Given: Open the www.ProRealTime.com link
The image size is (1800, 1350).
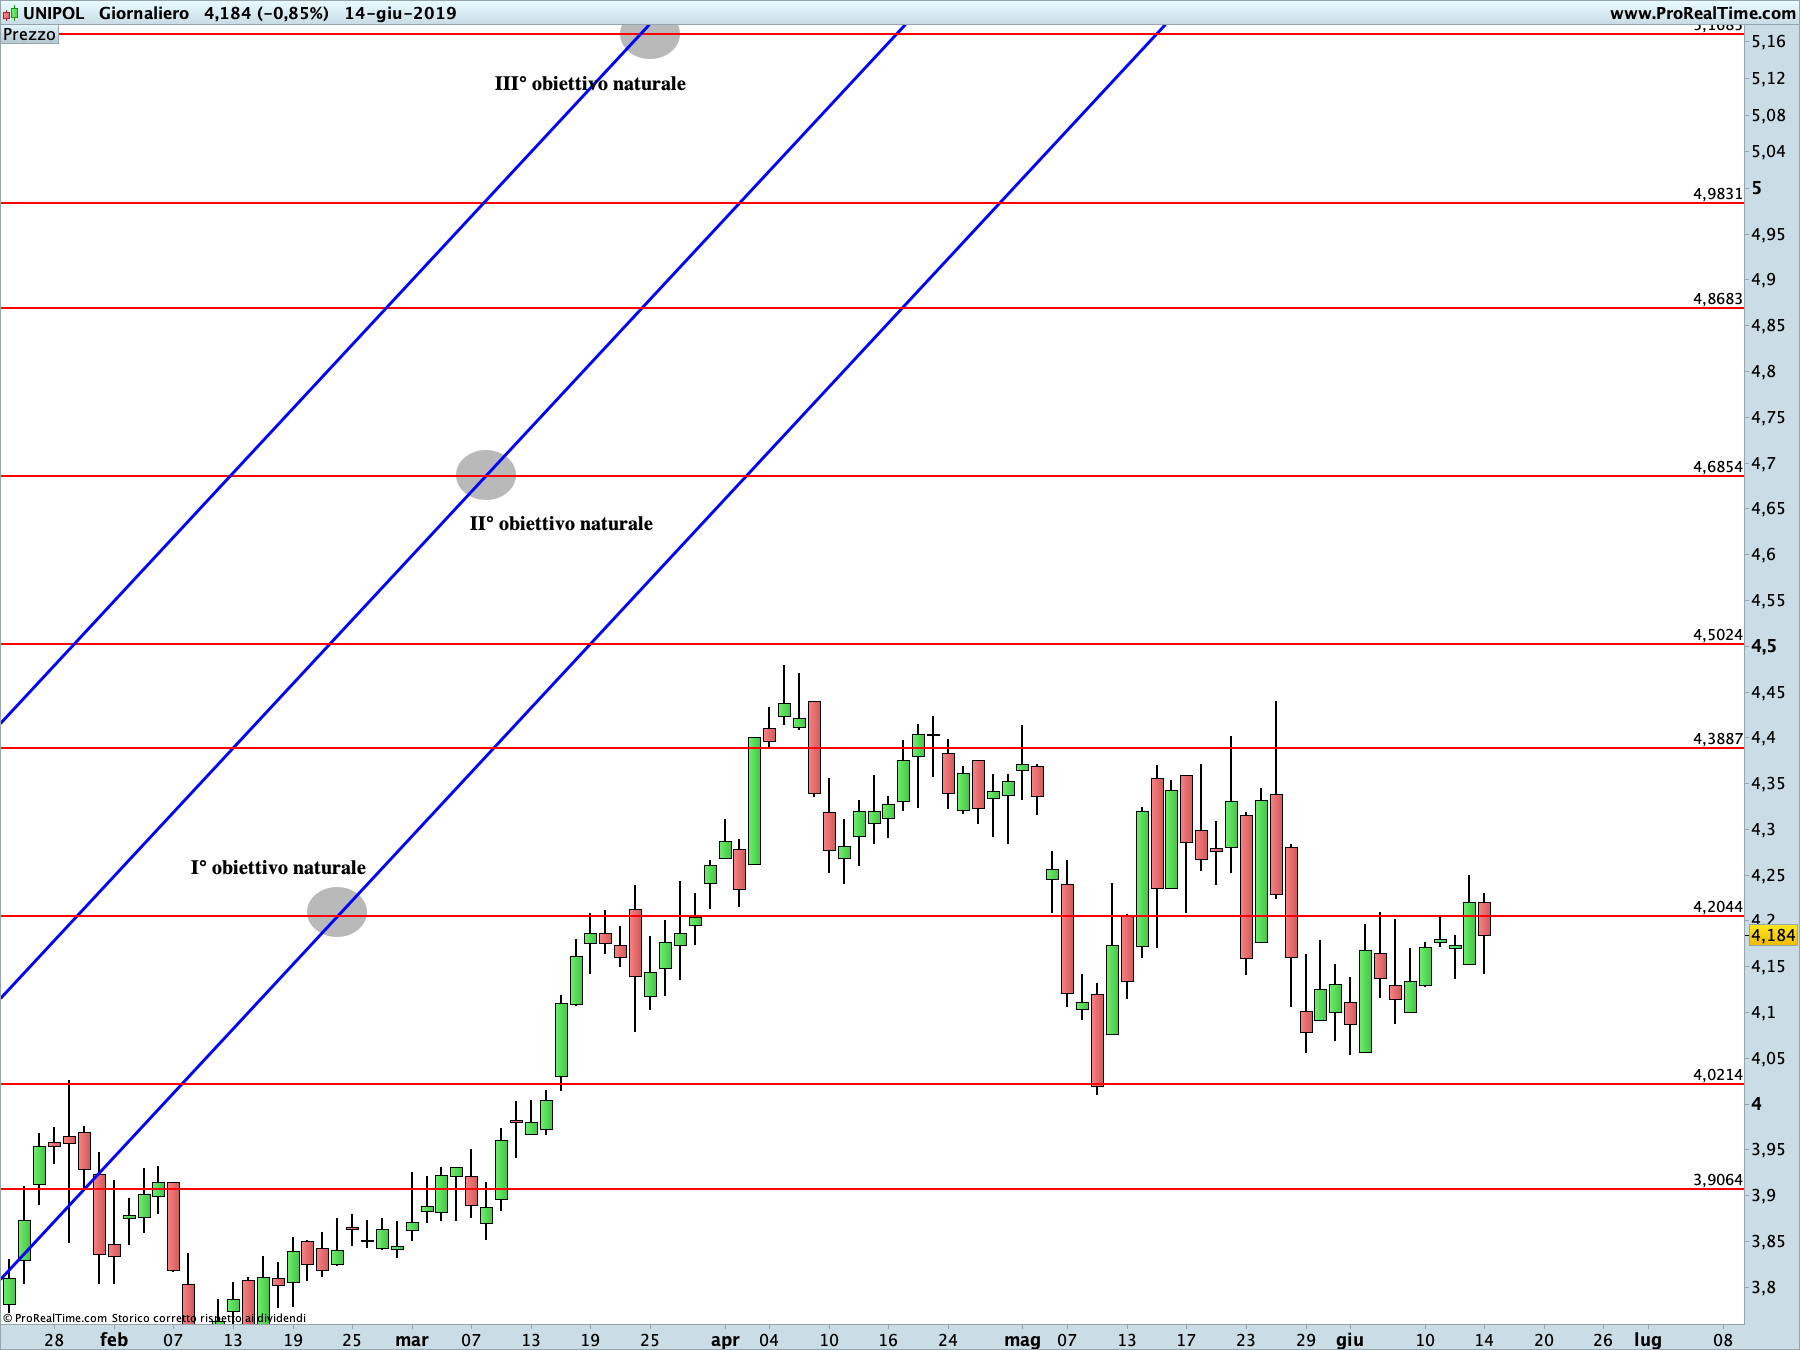Looking at the screenshot, I should [1702, 13].
